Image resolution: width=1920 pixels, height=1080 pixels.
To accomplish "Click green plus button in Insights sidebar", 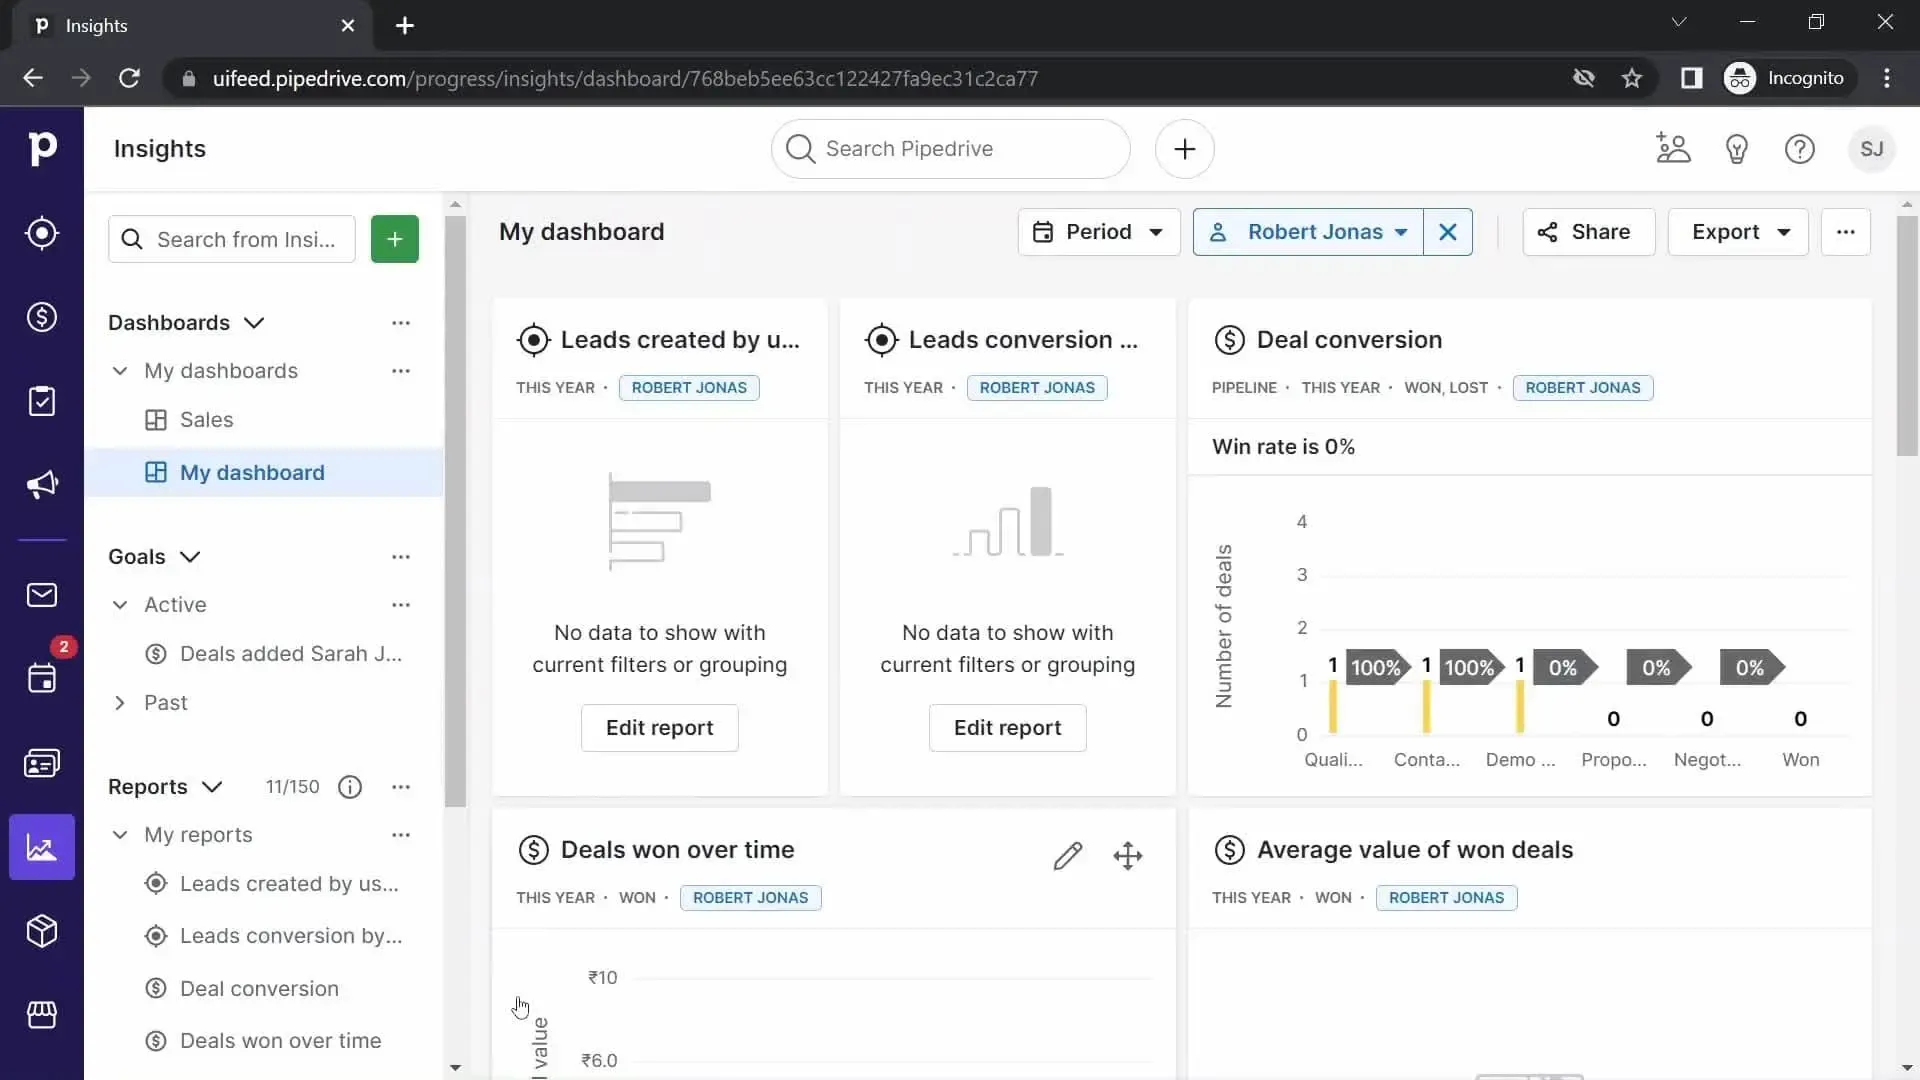I will (x=394, y=239).
